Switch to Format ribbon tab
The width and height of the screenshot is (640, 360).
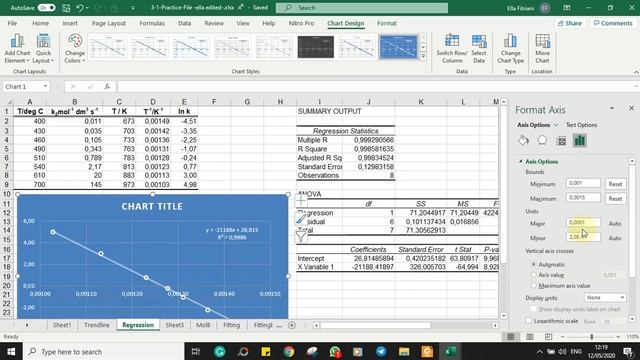click(387, 23)
